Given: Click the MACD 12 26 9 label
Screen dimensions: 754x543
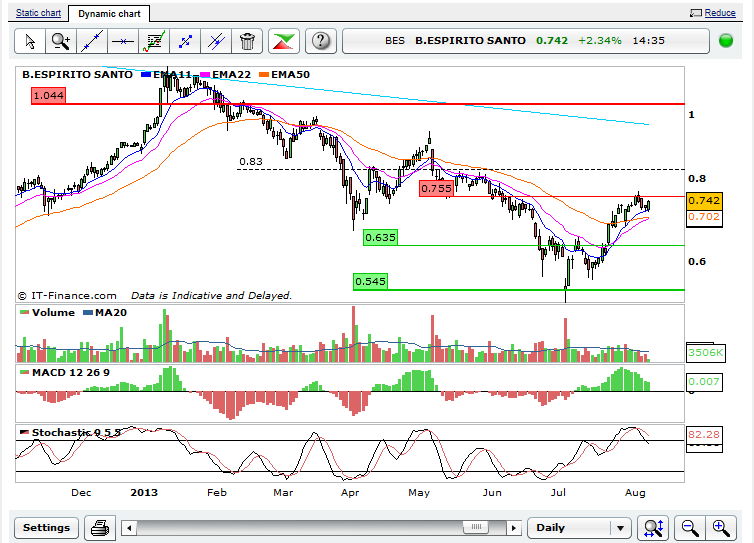Looking at the screenshot, I should click(x=65, y=373).
